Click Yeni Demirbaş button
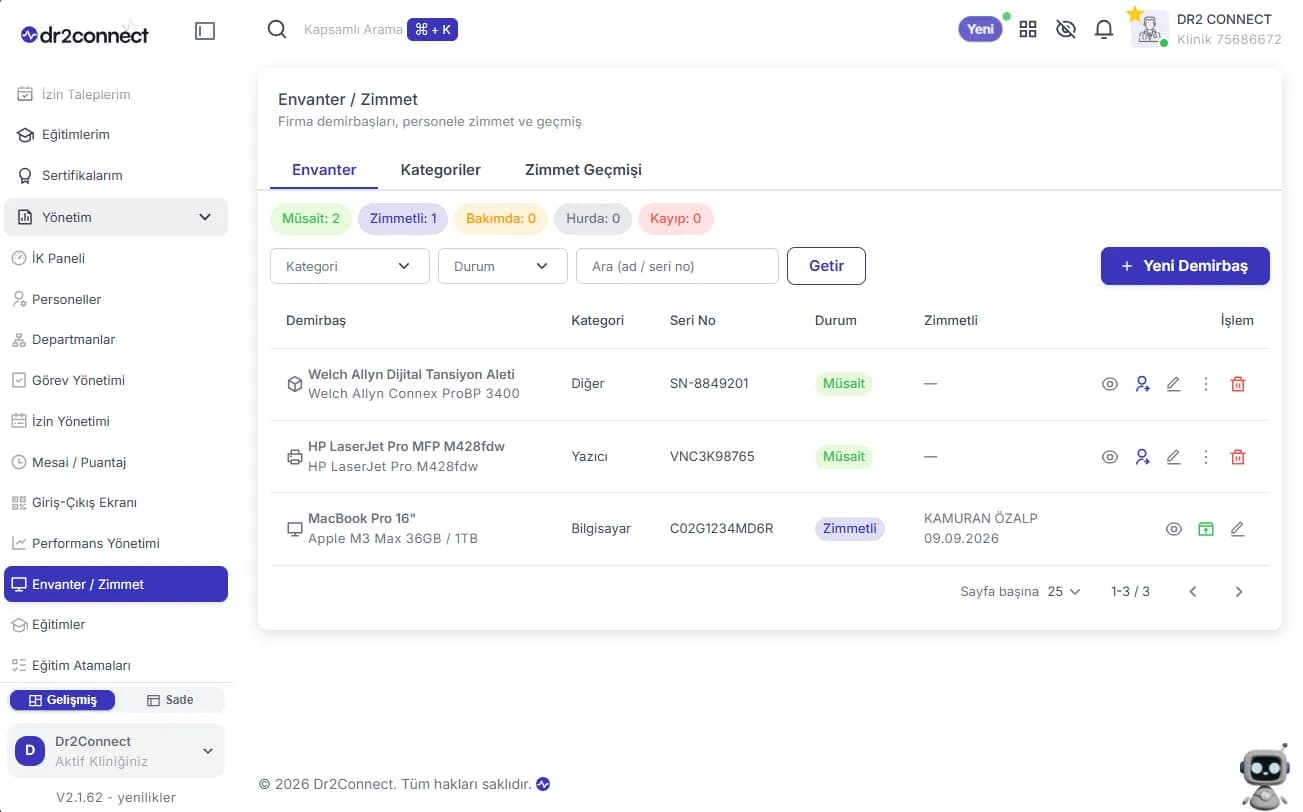 click(x=1185, y=266)
